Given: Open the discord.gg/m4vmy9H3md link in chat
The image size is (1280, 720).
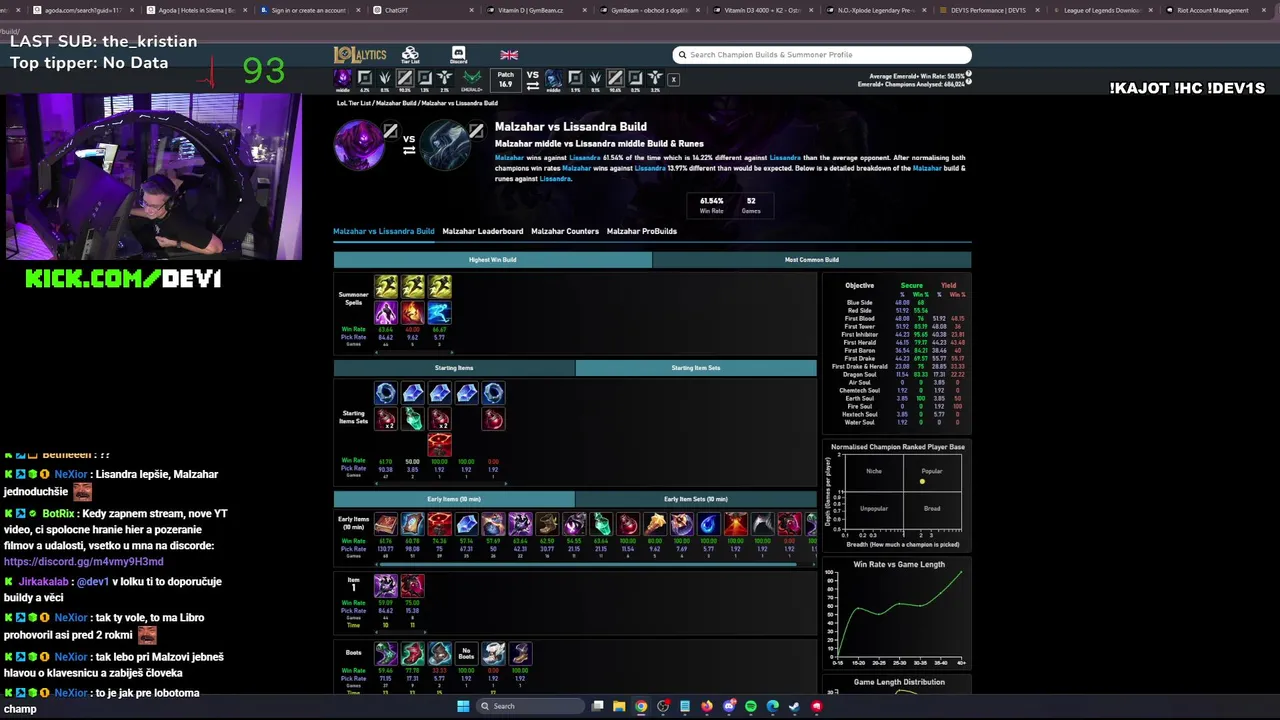Looking at the screenshot, I should pyautogui.click(x=83, y=562).
